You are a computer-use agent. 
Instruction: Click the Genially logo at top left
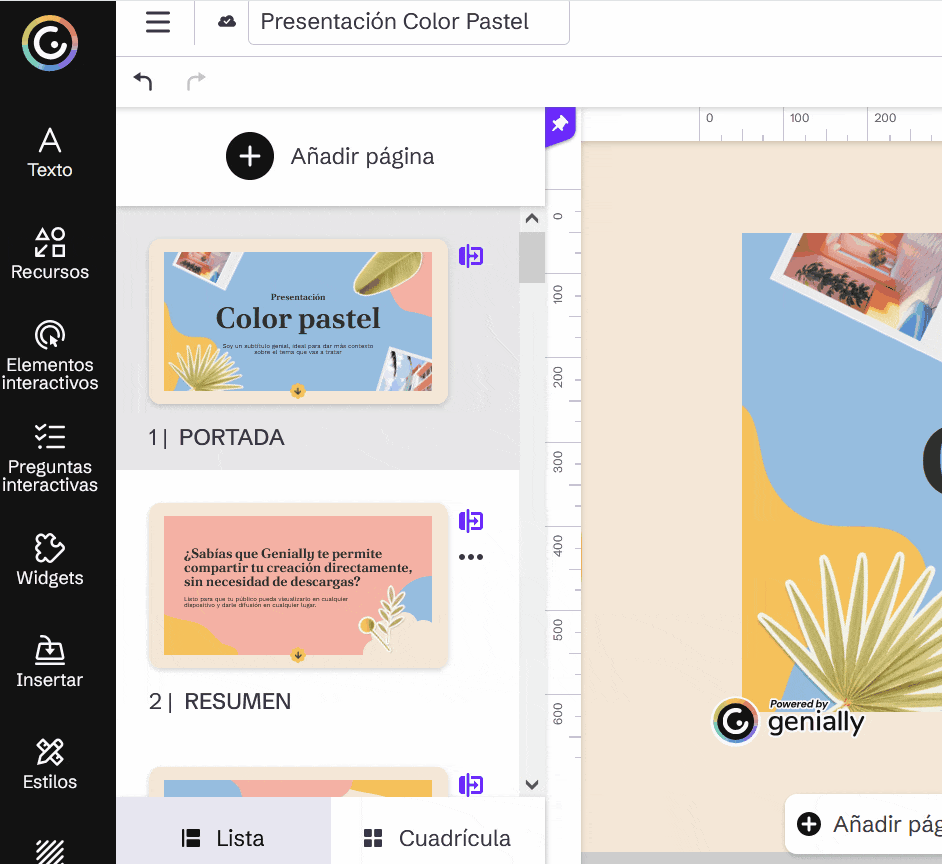coord(50,44)
